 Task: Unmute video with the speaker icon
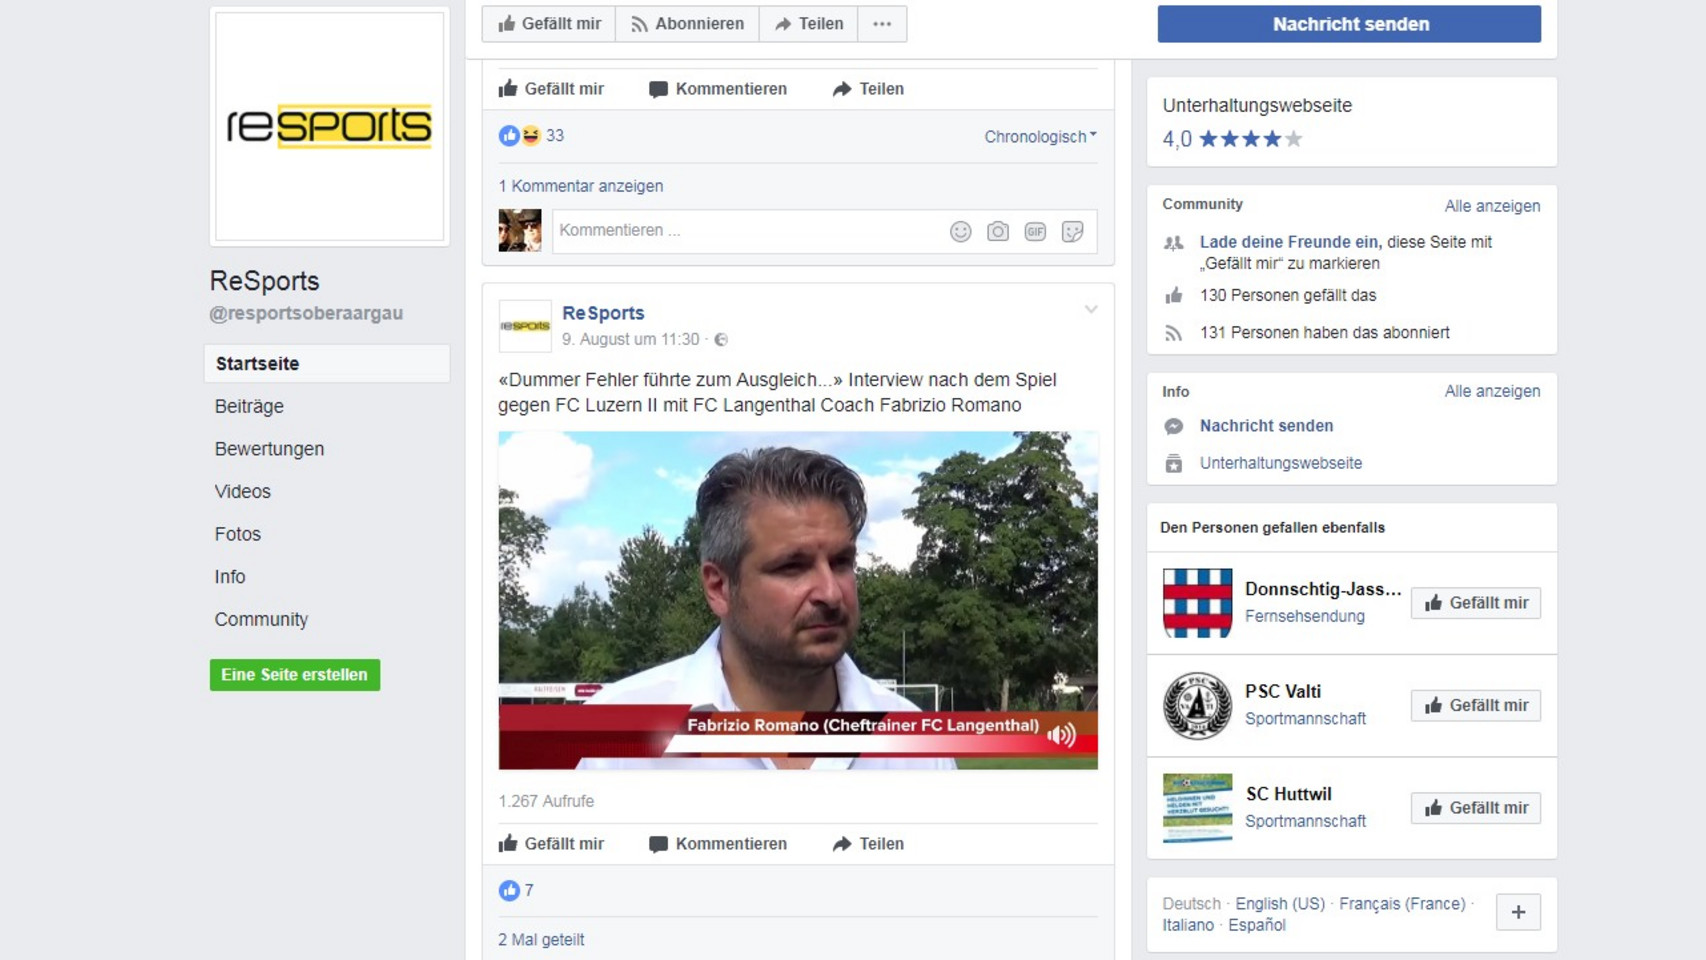pos(1062,735)
